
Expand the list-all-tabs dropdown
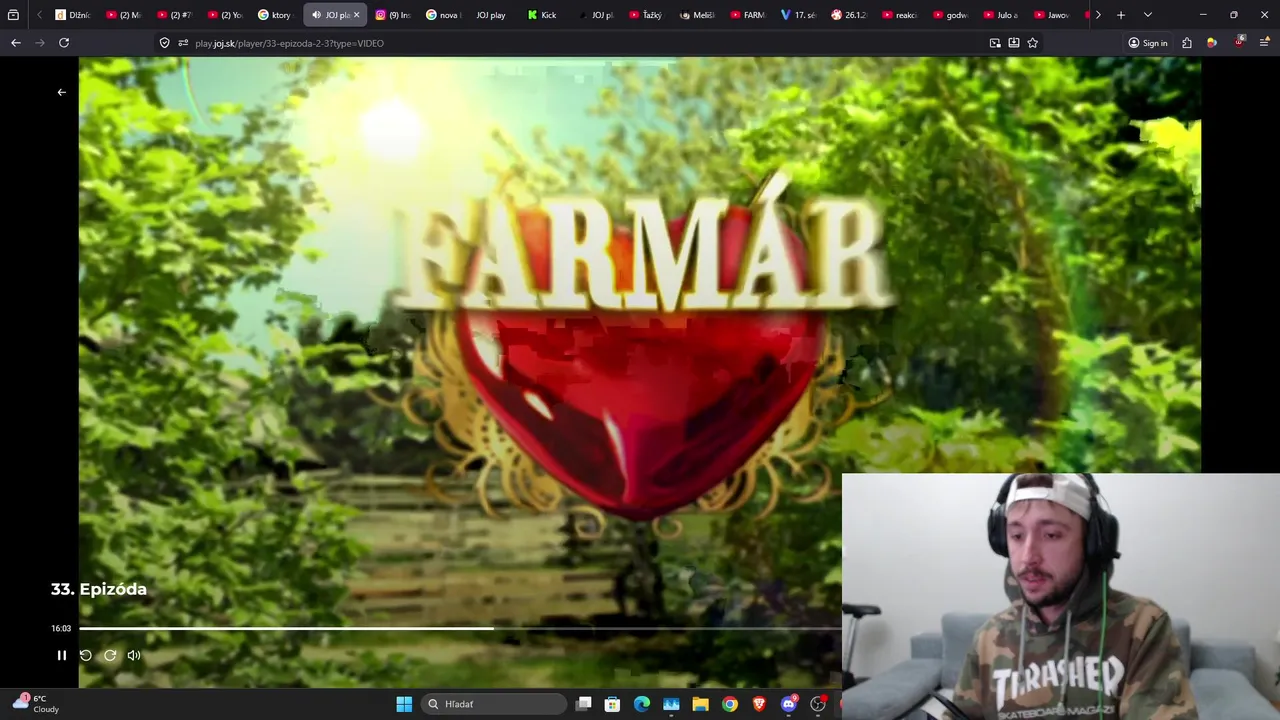(x=1147, y=15)
